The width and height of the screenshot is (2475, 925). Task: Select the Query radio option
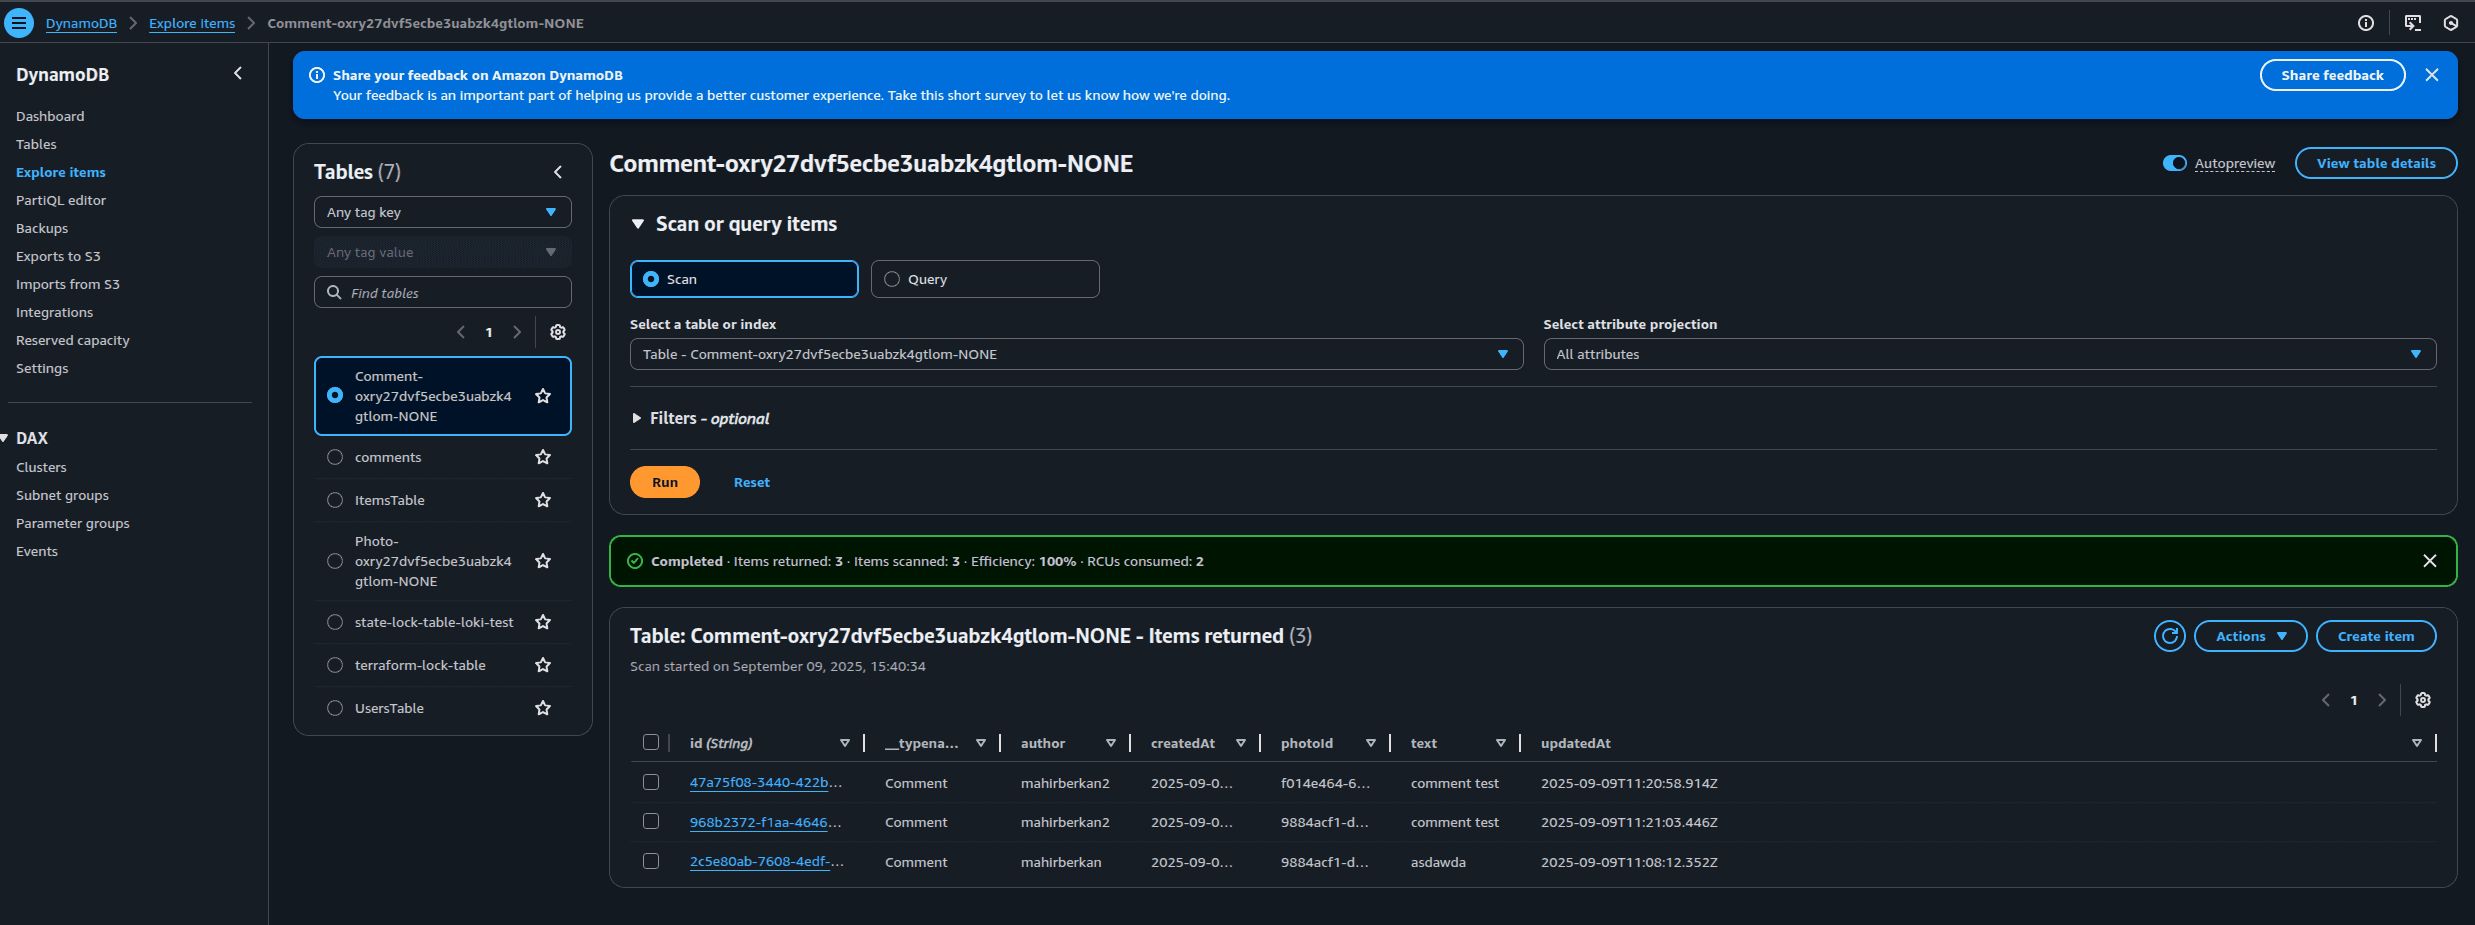892,279
